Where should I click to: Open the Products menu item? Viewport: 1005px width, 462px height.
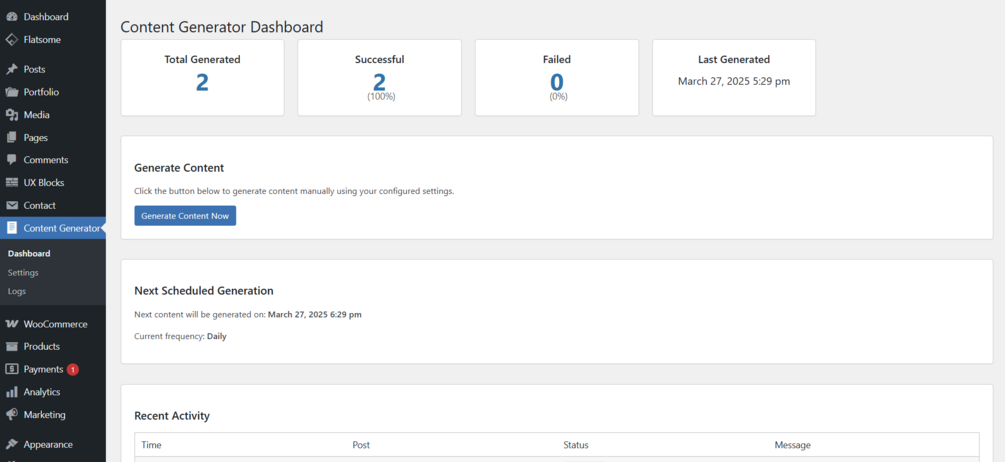[x=41, y=347]
